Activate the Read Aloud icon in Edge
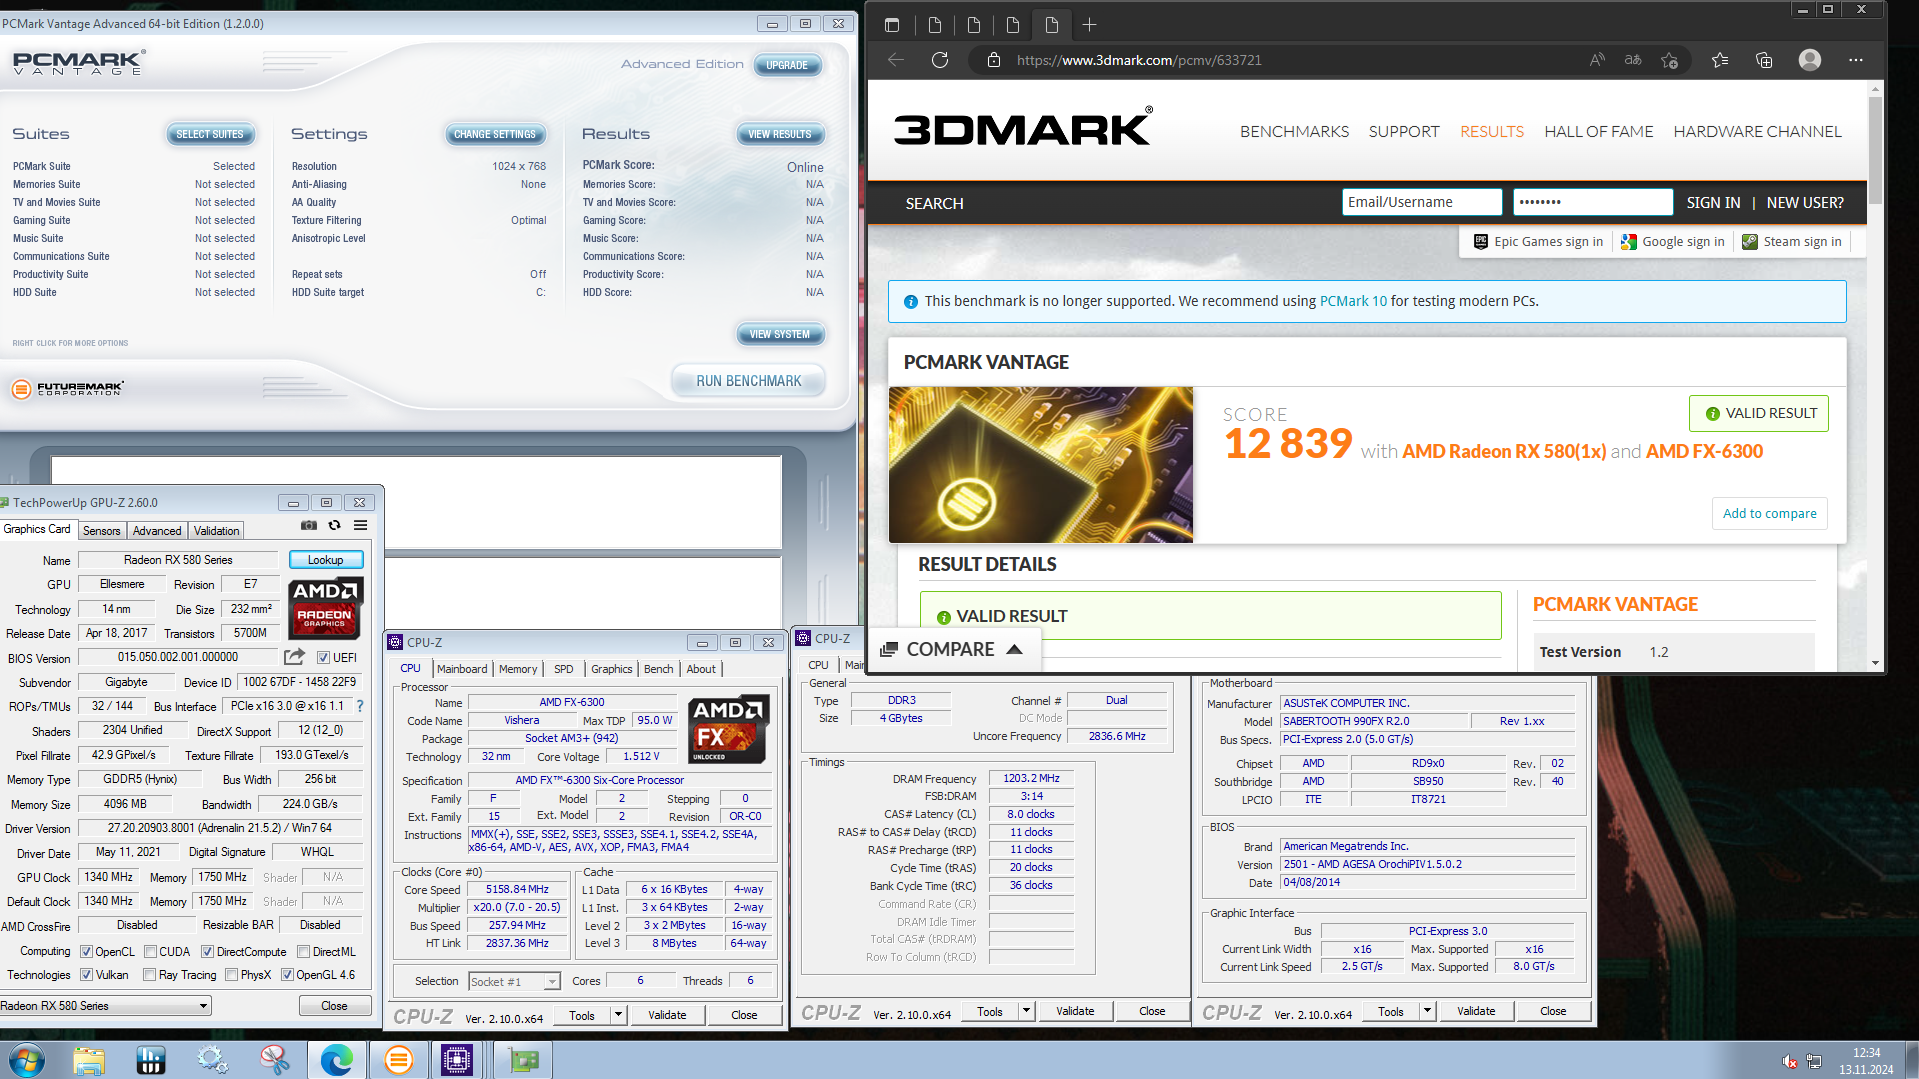This screenshot has height=1079, width=1919. pyautogui.click(x=1597, y=60)
